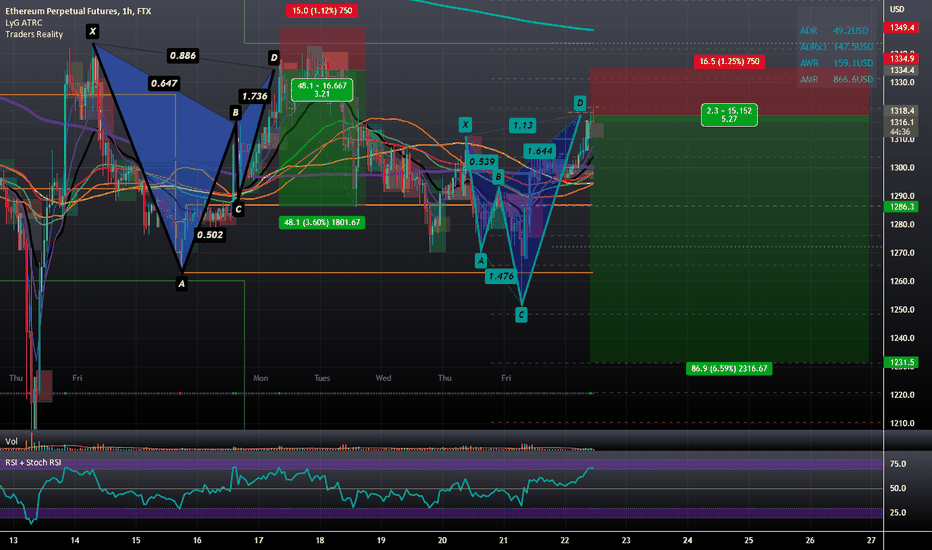Click the red 15.0 (1.12%) 750 stop label
The width and height of the screenshot is (932, 550).
click(x=322, y=11)
